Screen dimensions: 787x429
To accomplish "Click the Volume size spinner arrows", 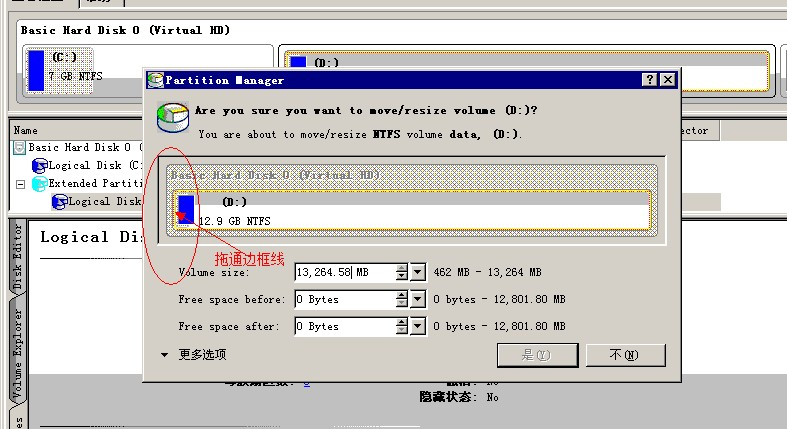I will pos(401,272).
